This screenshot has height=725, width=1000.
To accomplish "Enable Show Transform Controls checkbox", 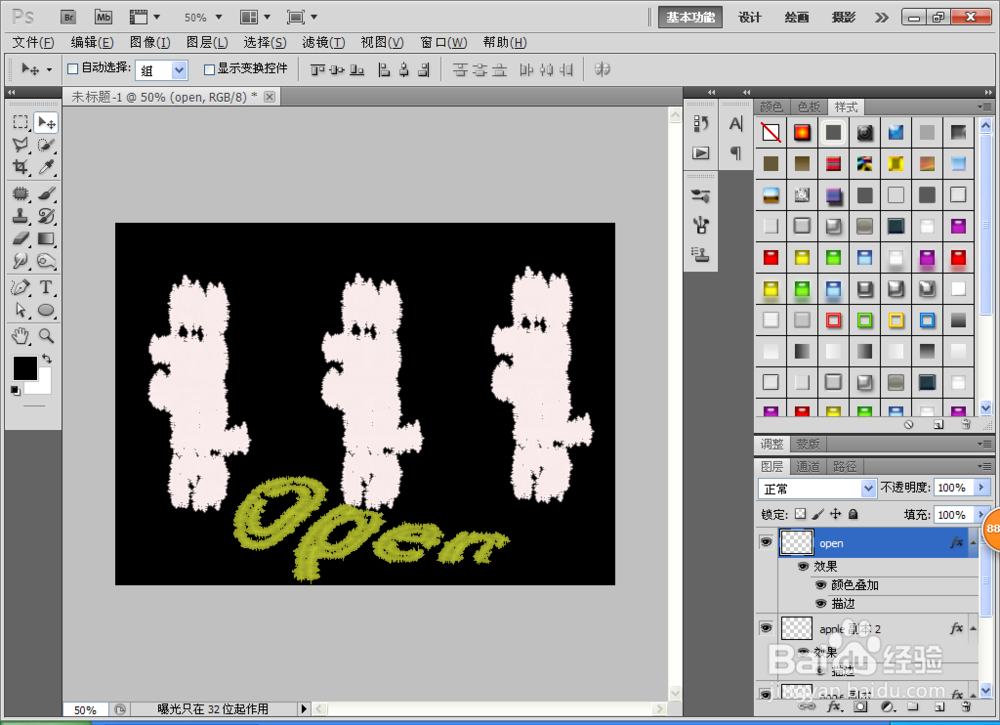I will 209,70.
